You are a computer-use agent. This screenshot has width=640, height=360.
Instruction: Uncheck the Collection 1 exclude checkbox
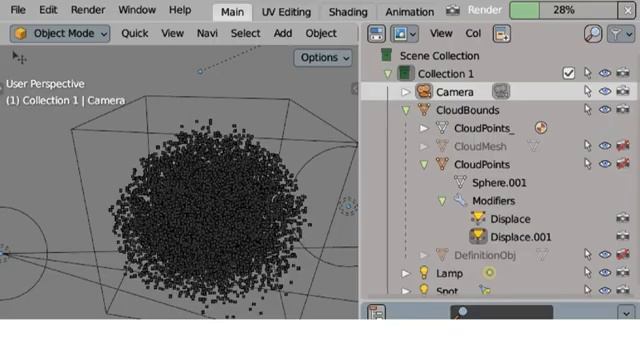point(569,73)
